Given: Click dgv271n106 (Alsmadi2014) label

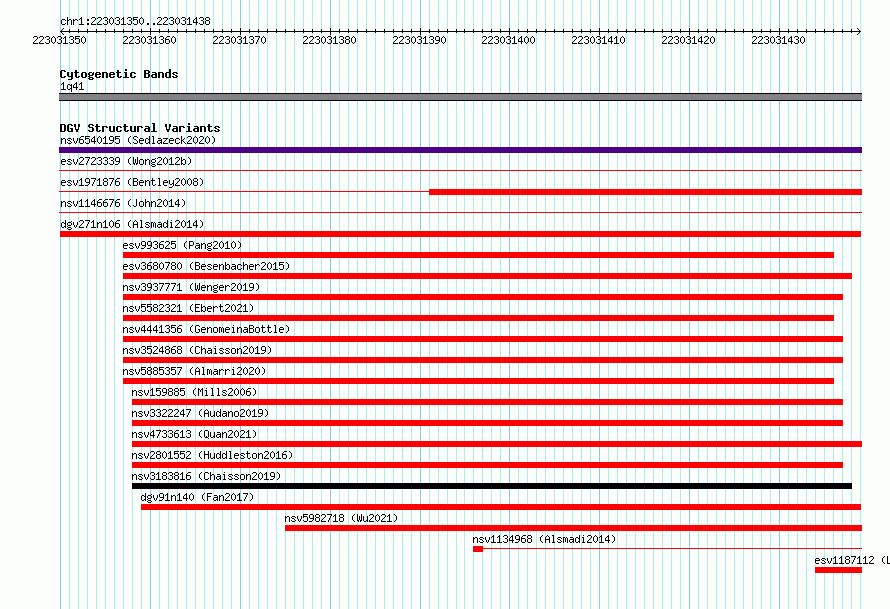Looking at the screenshot, I should pos(132,224).
